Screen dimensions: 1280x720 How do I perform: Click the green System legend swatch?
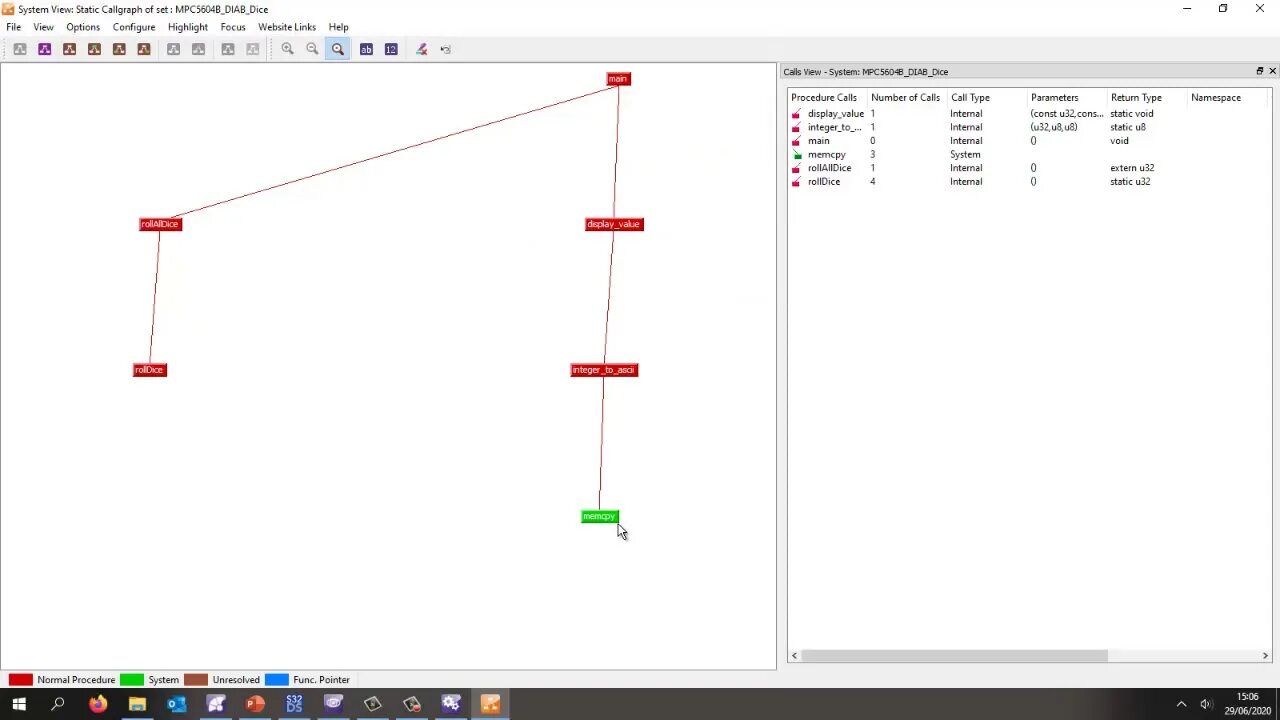132,680
